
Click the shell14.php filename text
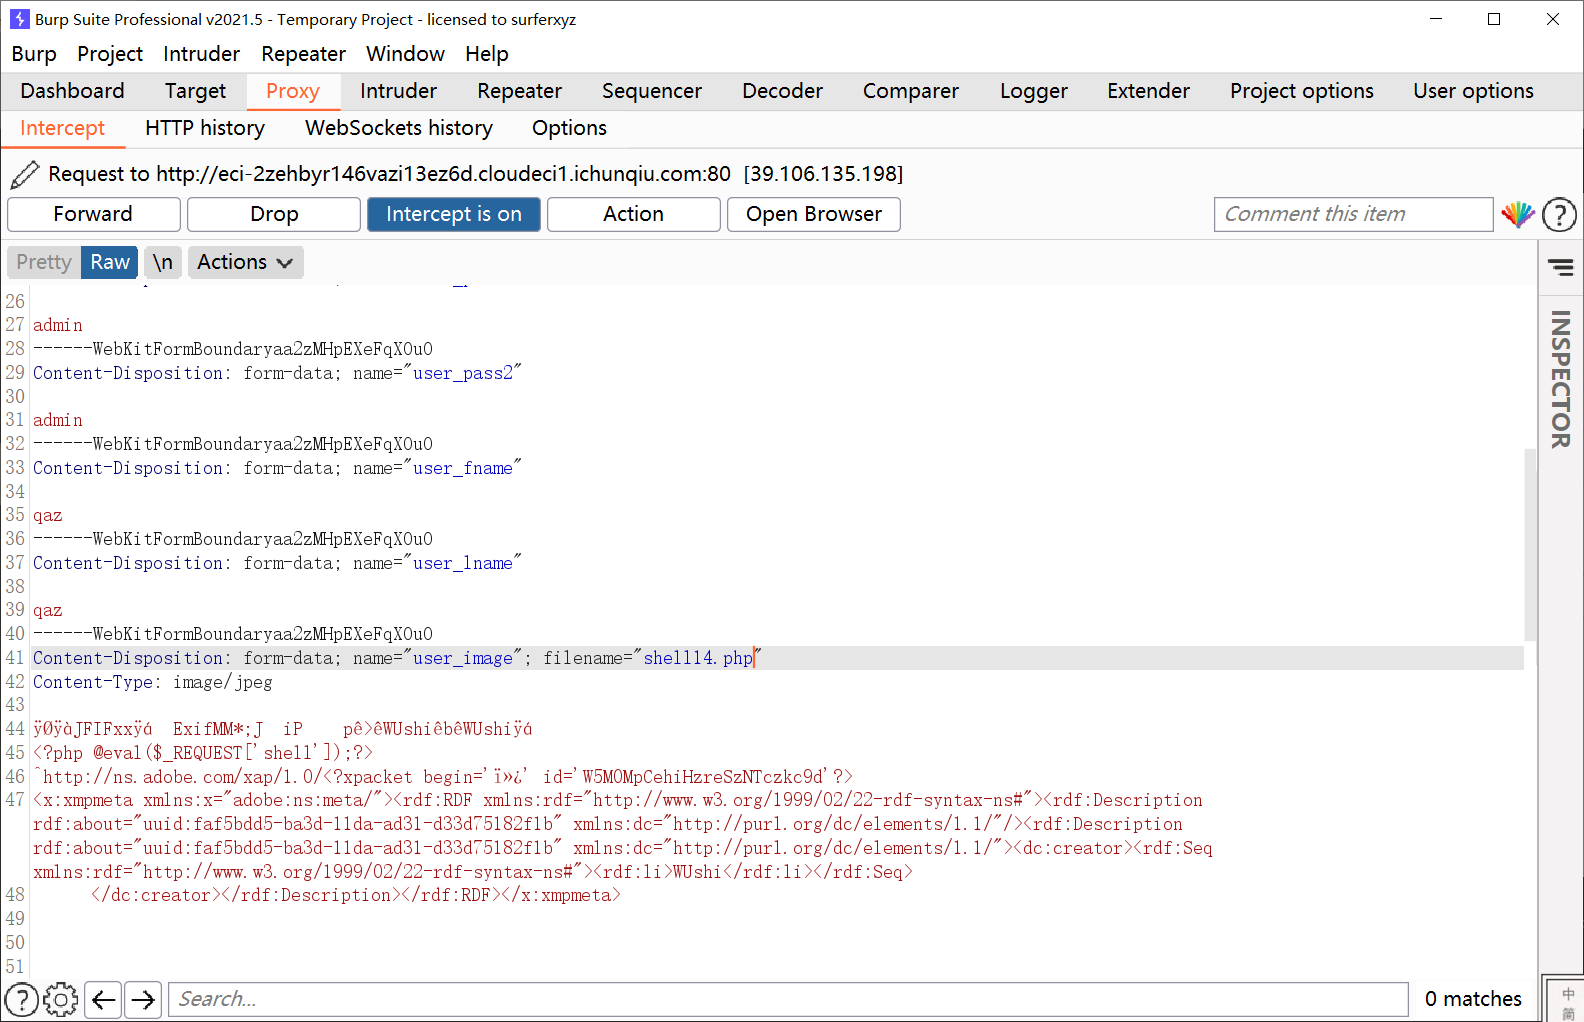tap(698, 658)
